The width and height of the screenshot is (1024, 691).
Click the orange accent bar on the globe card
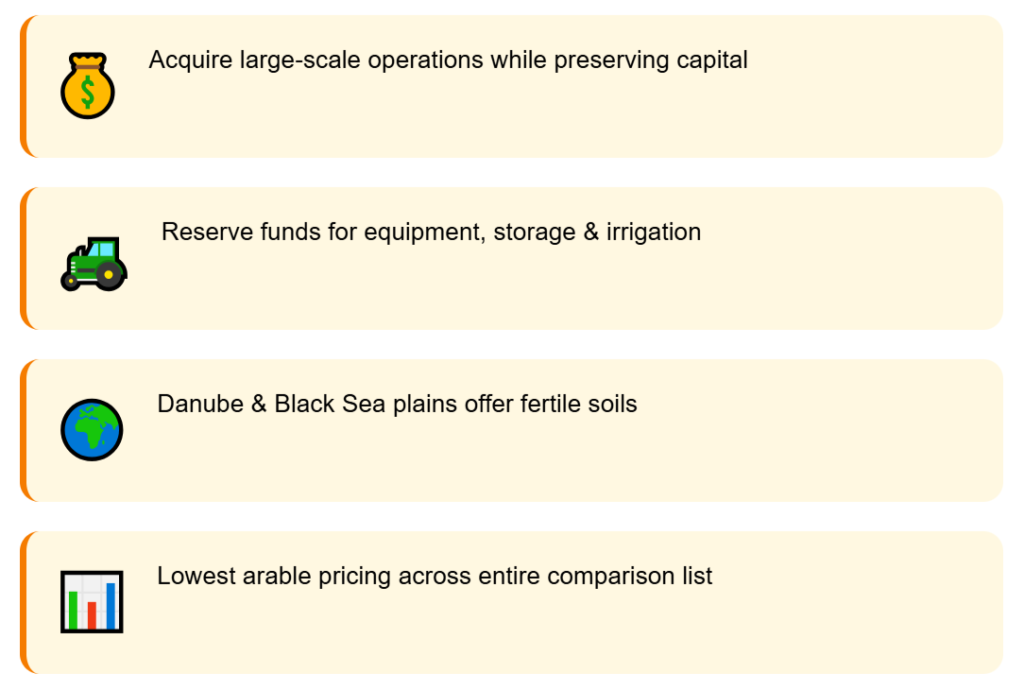point(23,430)
